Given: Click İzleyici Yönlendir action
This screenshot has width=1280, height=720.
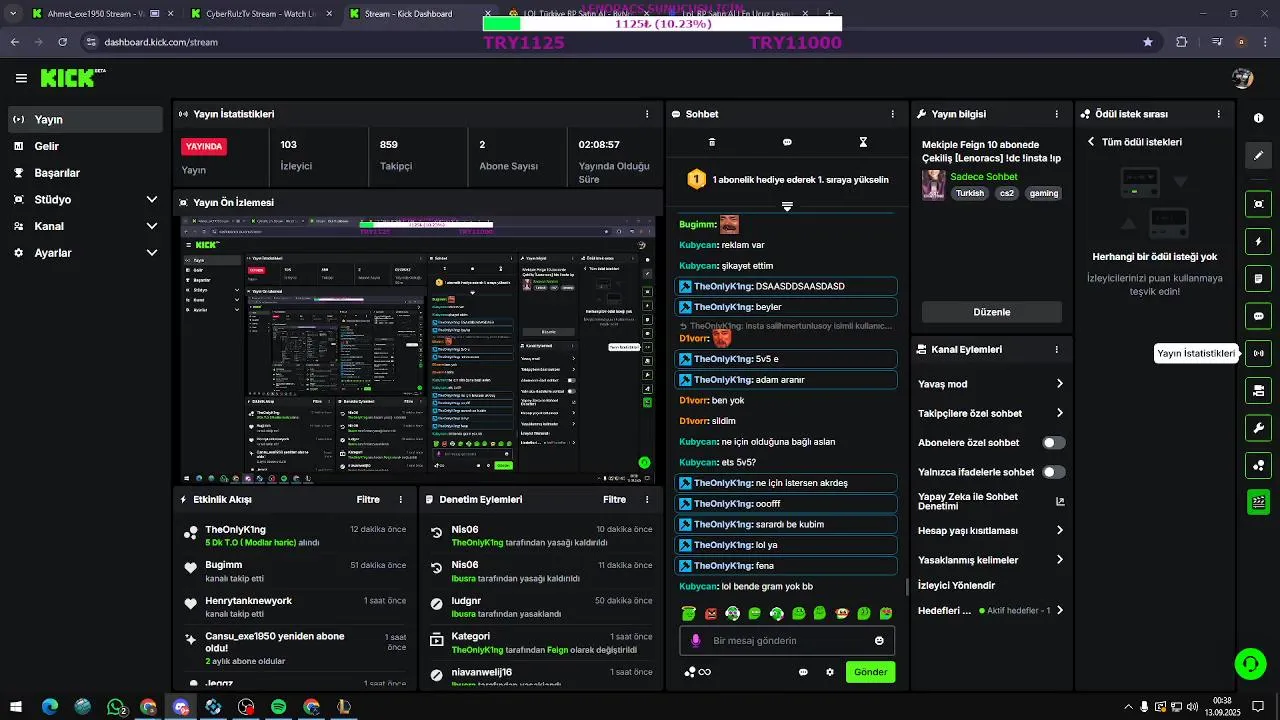Looking at the screenshot, I should [956, 585].
